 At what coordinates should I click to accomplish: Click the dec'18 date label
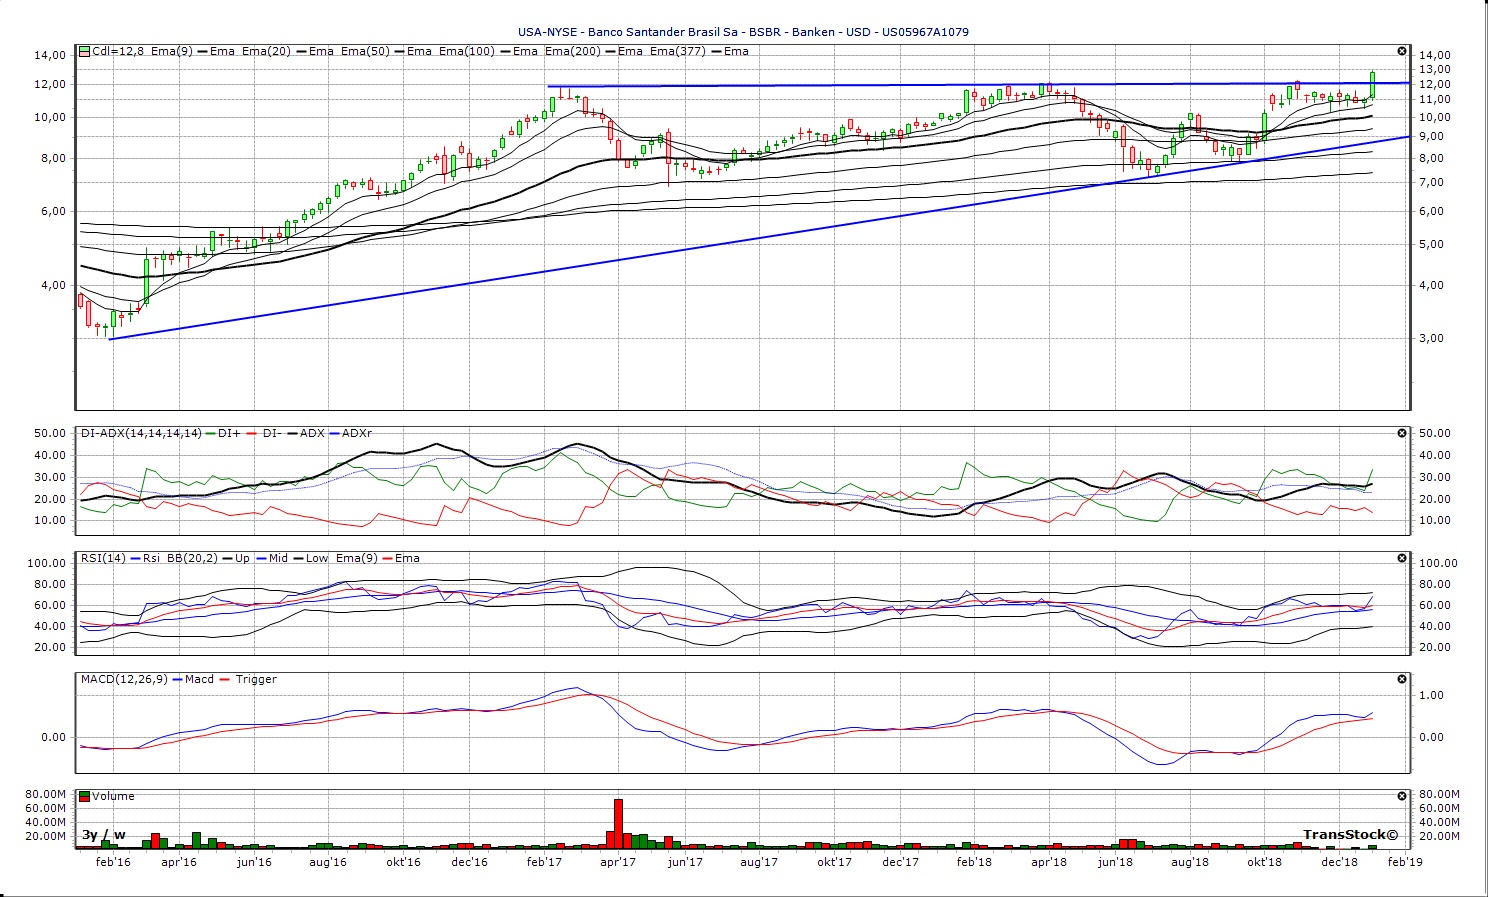click(x=1339, y=862)
